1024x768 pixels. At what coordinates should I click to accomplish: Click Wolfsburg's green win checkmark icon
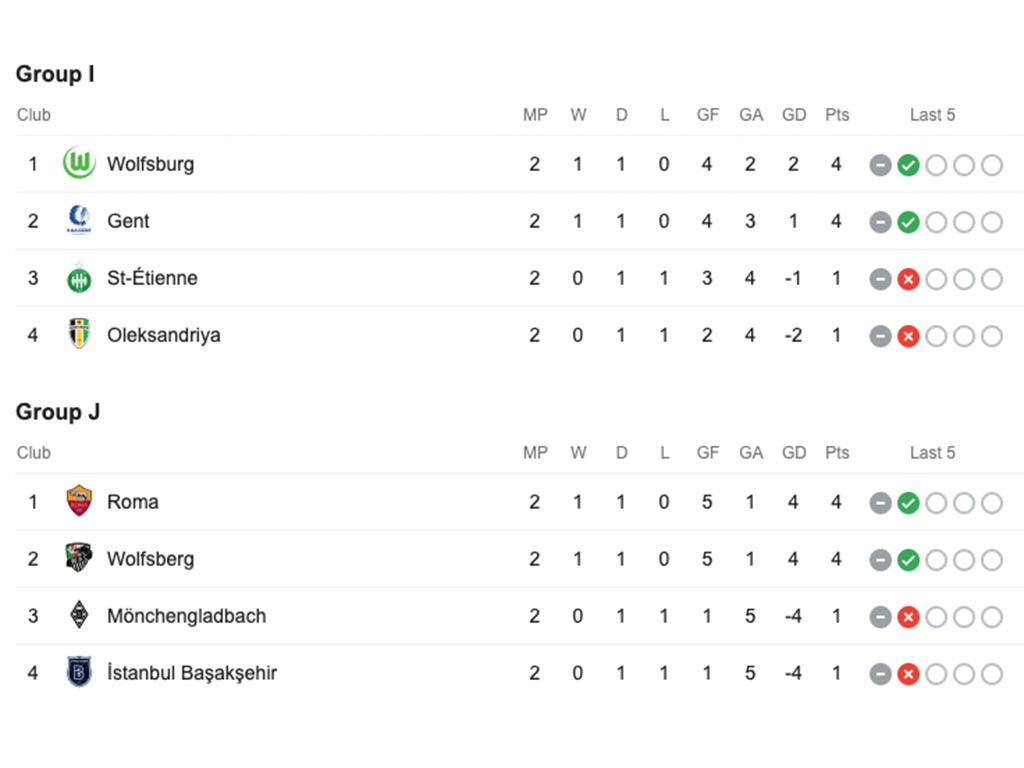pyautogui.click(x=908, y=165)
